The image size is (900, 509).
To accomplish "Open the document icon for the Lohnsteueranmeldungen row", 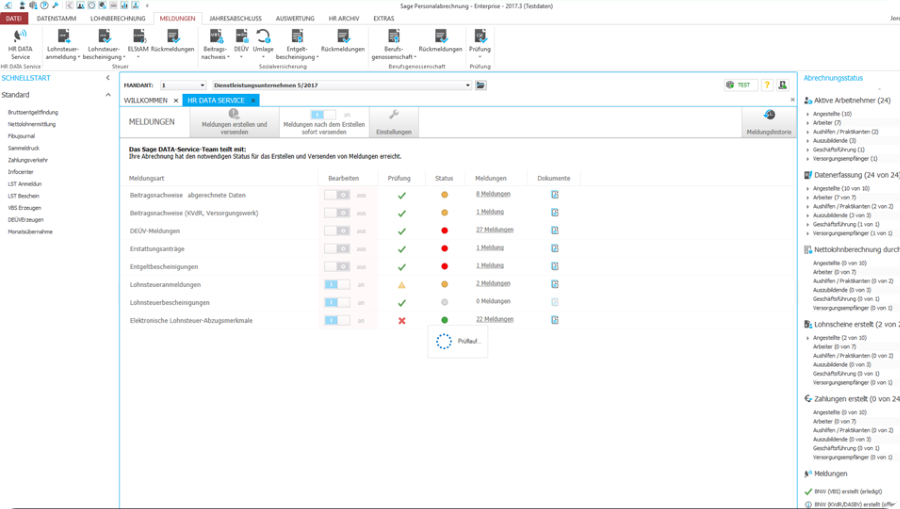I will coord(554,283).
